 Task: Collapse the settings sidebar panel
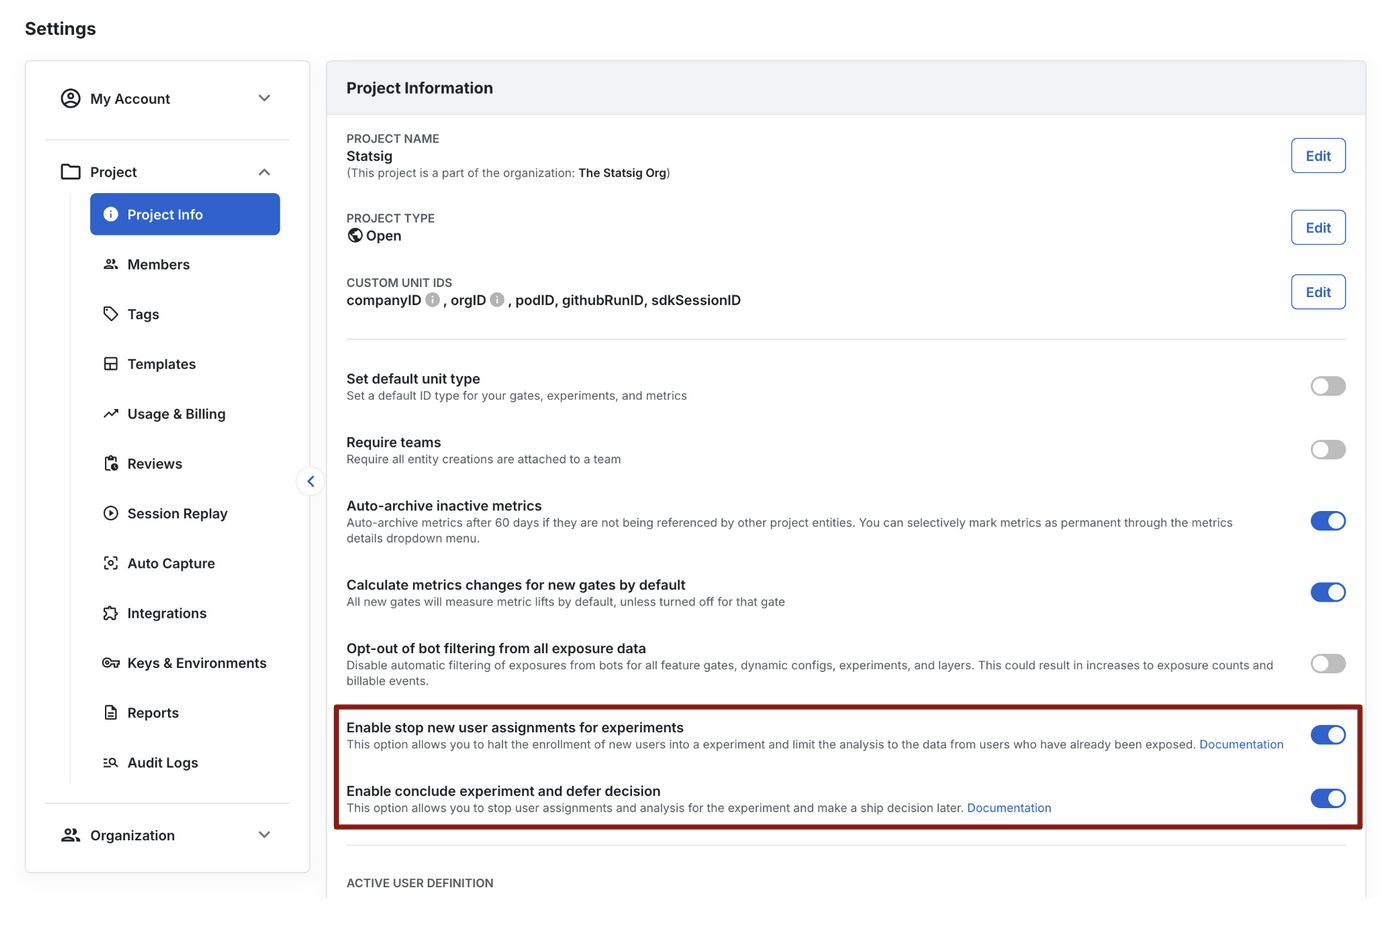point(311,481)
